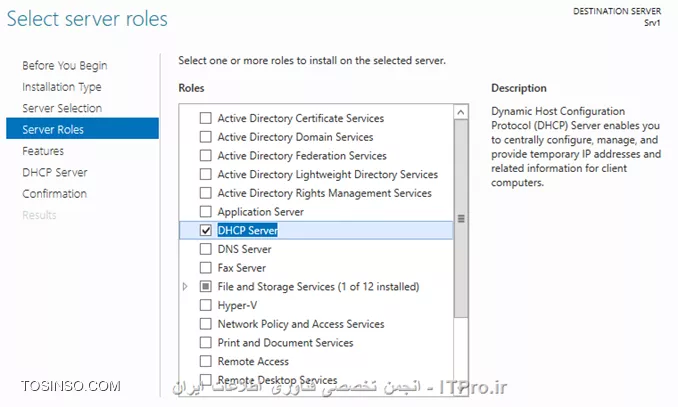678x407 pixels.
Task: Check Active Directory Certificate Services checkbox
Action: coord(206,118)
